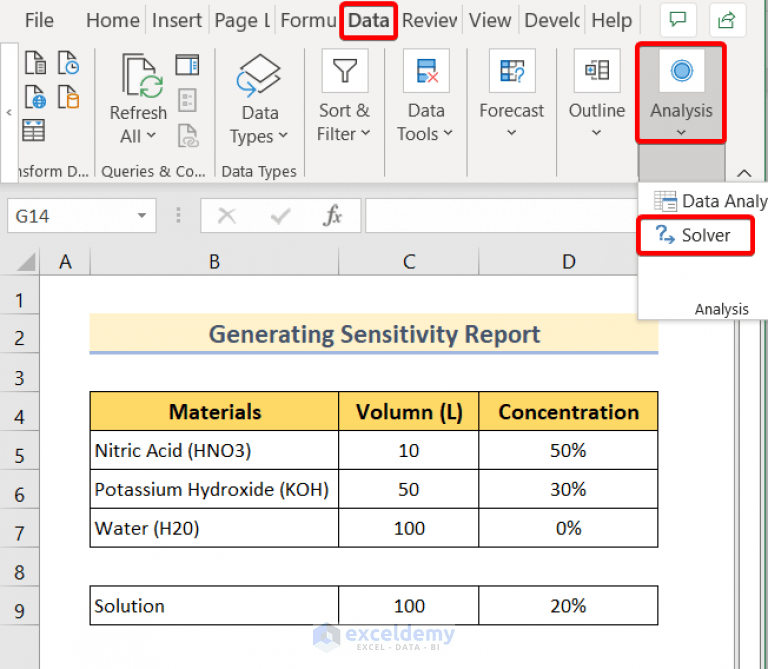This screenshot has height=669, width=768.
Task: Select cell Potassium Hydroxide (KOH)
Action: (x=214, y=489)
